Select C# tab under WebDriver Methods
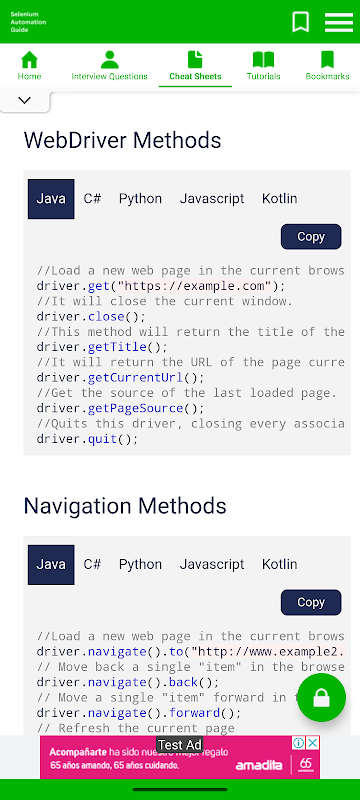The image size is (360, 800). click(92, 198)
